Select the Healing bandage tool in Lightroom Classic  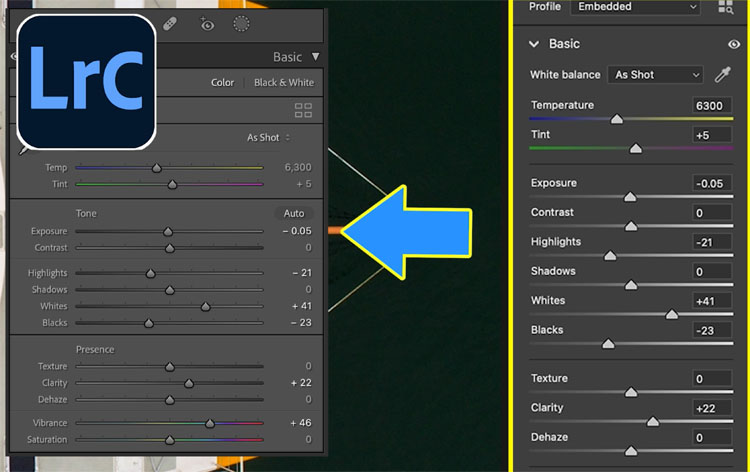(170, 24)
